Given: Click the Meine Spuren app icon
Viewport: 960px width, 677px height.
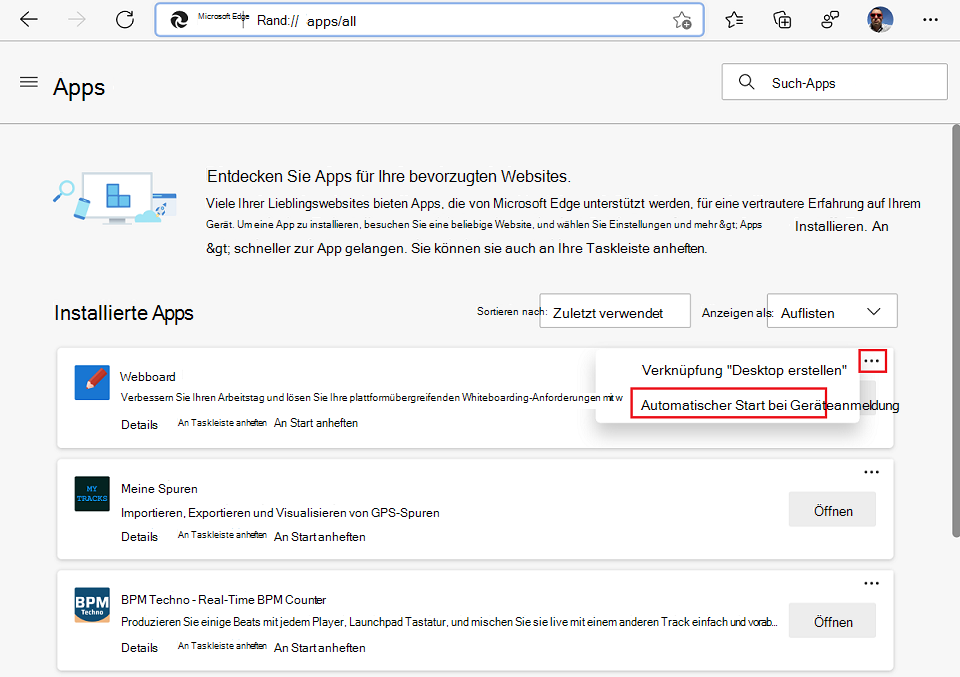Looking at the screenshot, I should click(x=92, y=493).
